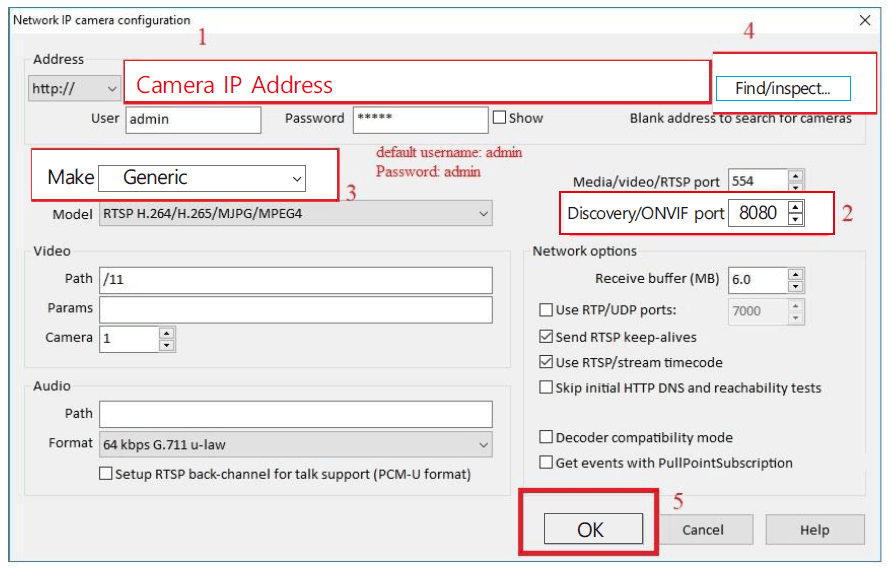Expand the Make dropdown showing Generic
This screenshot has height=569, width=890.
click(x=297, y=178)
